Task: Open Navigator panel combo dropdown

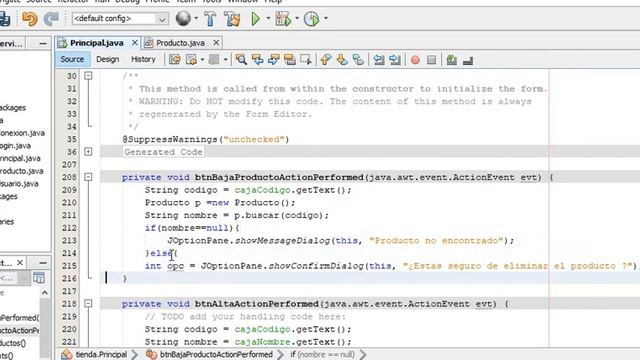Action: point(24,278)
